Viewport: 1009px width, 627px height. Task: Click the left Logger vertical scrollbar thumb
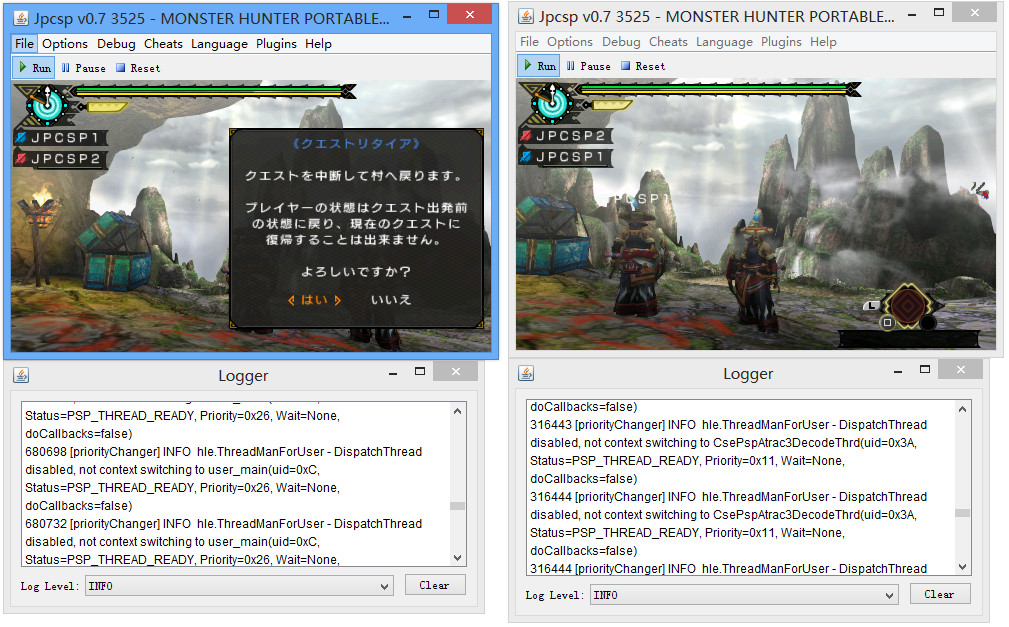point(458,506)
